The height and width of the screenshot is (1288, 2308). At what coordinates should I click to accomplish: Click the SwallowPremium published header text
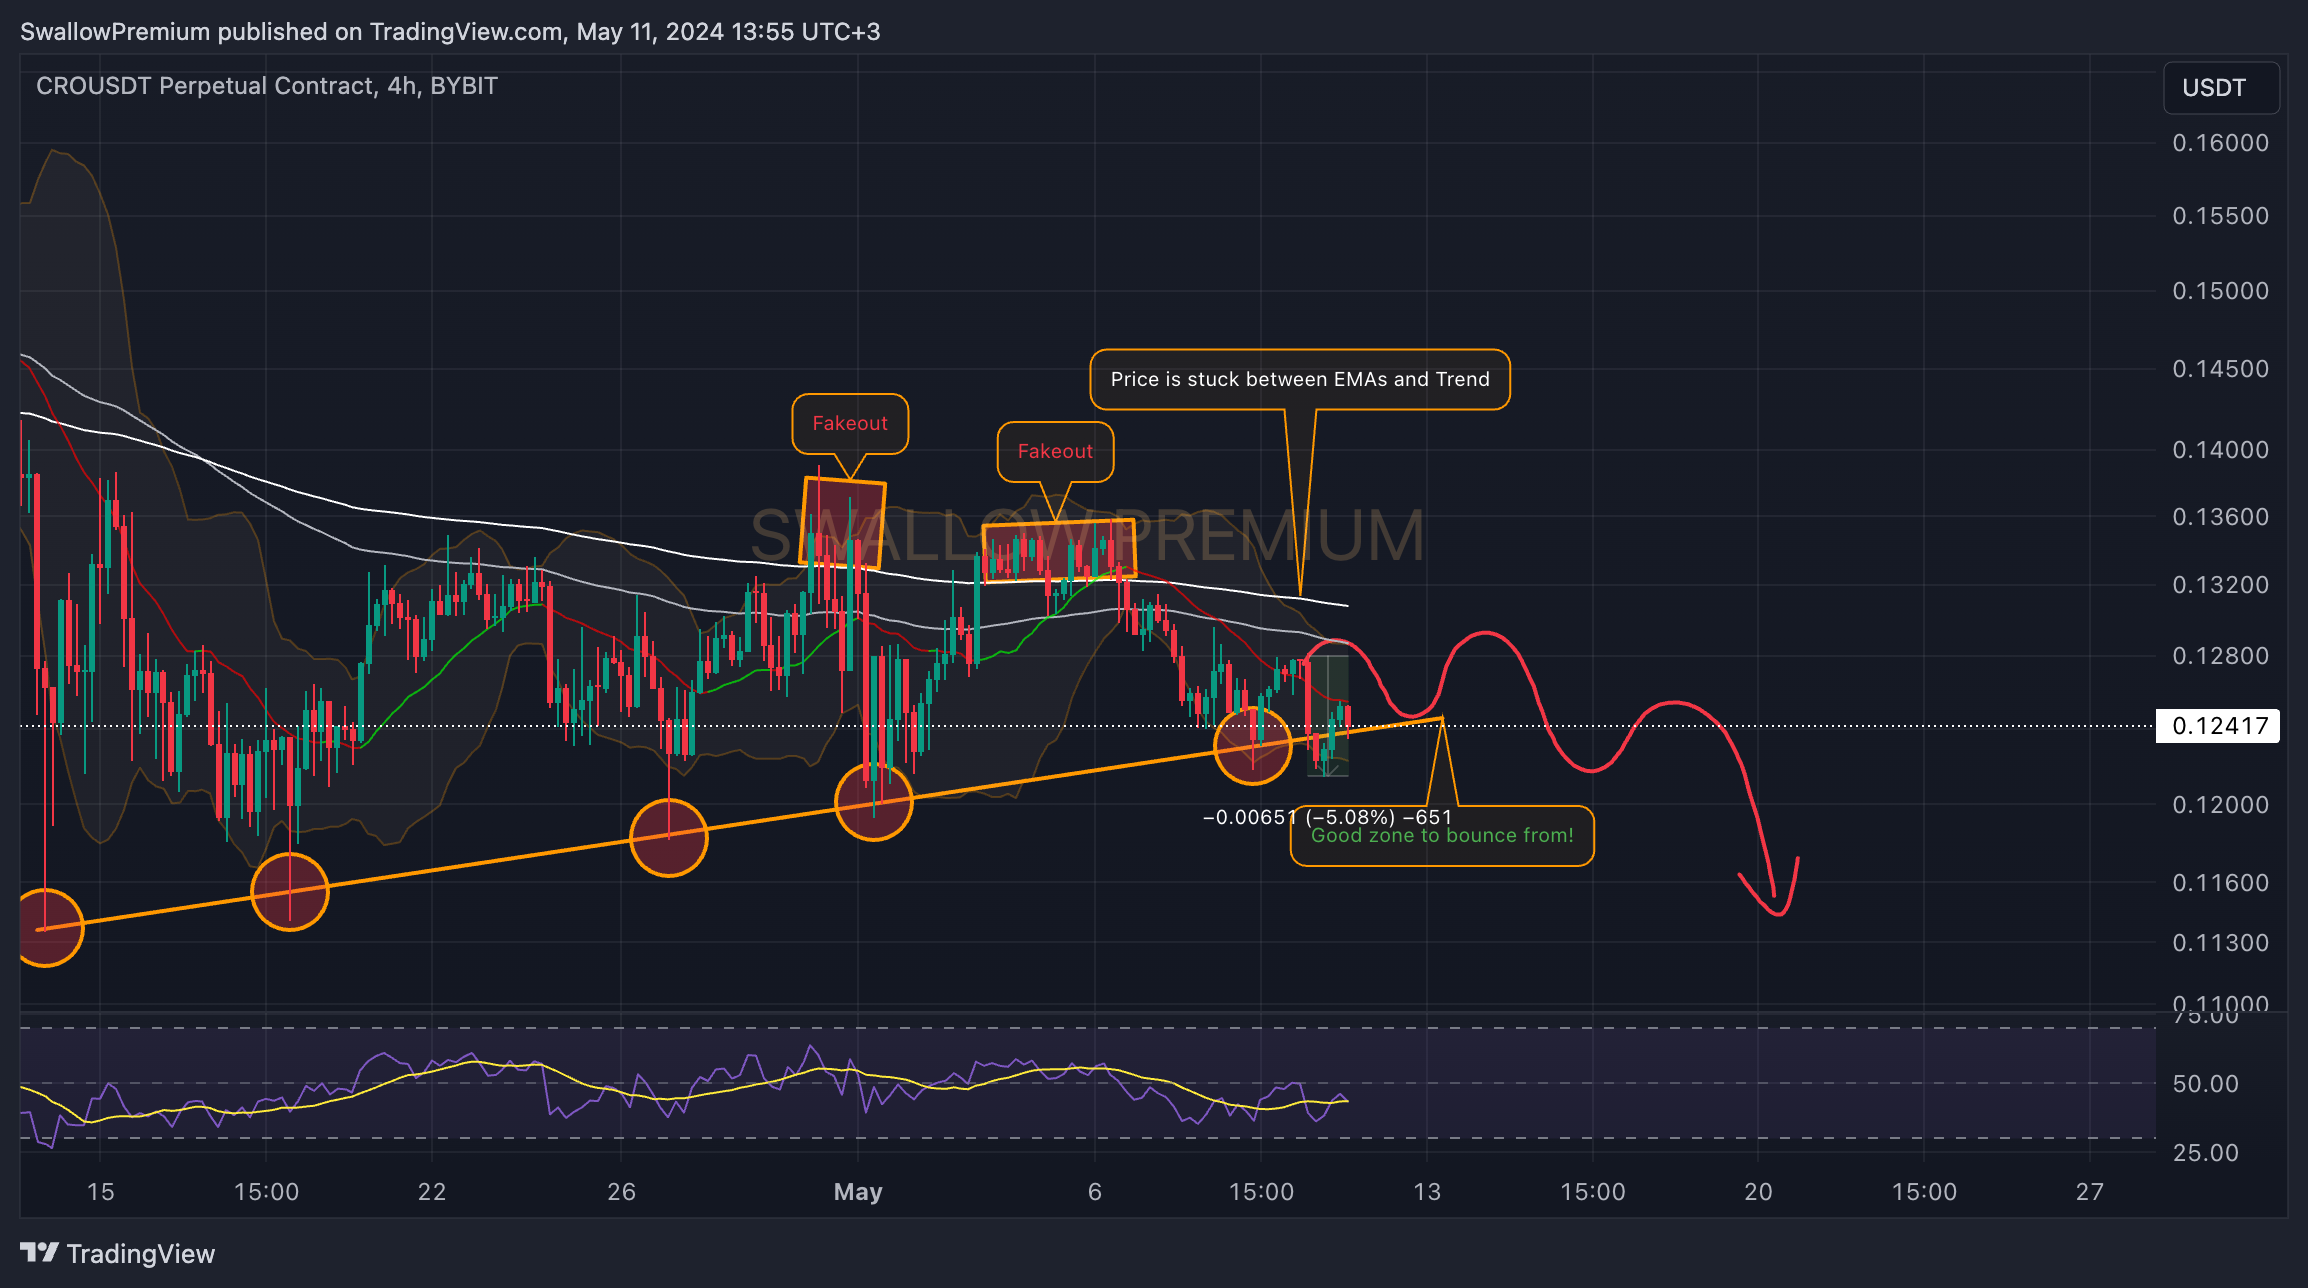(x=450, y=32)
